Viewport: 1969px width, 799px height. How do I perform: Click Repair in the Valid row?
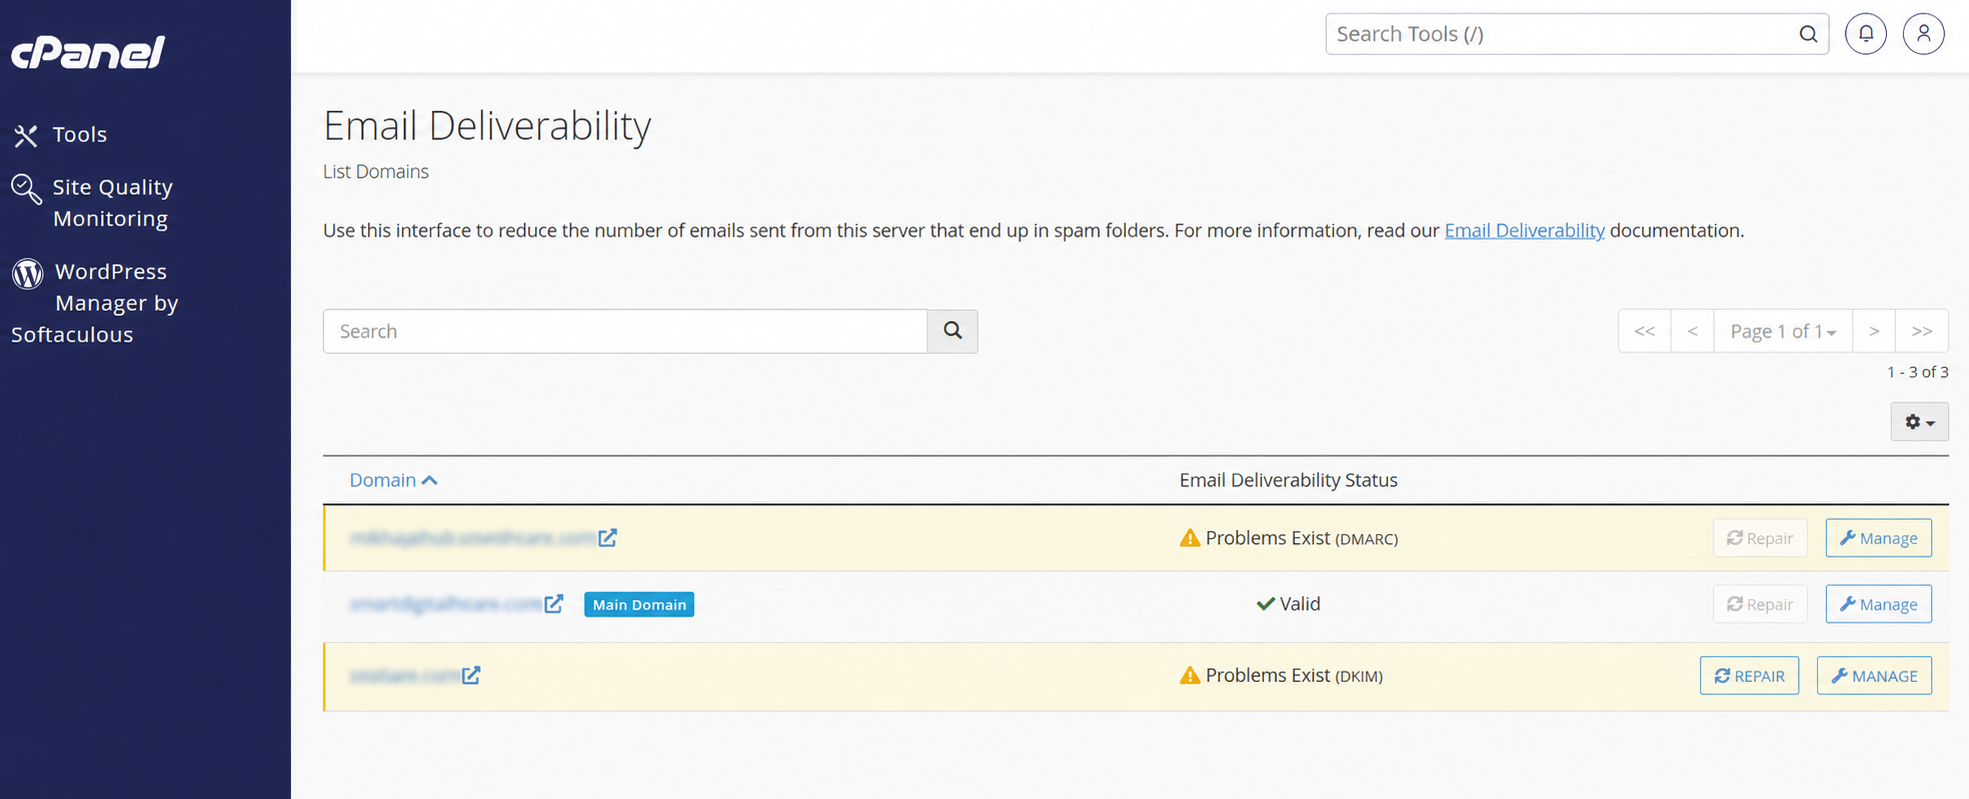tap(1760, 604)
